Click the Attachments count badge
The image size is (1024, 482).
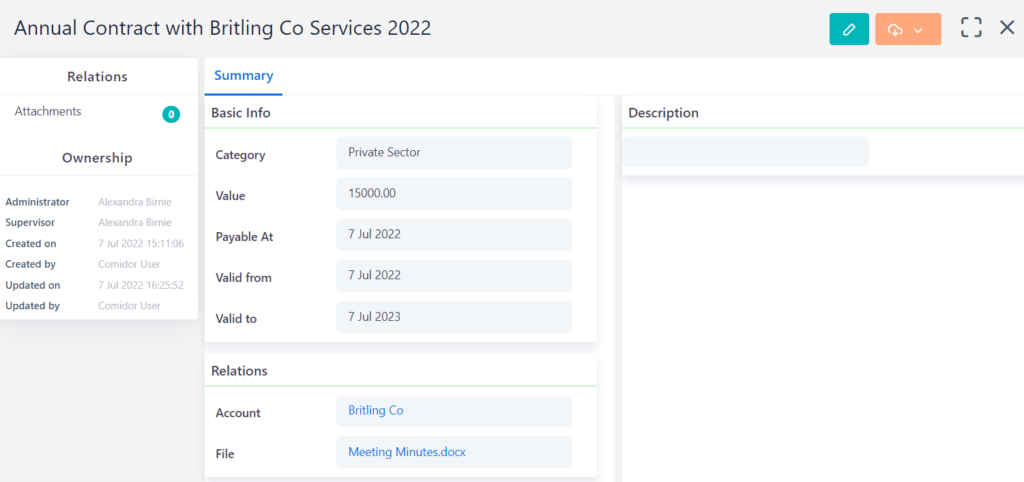171,114
